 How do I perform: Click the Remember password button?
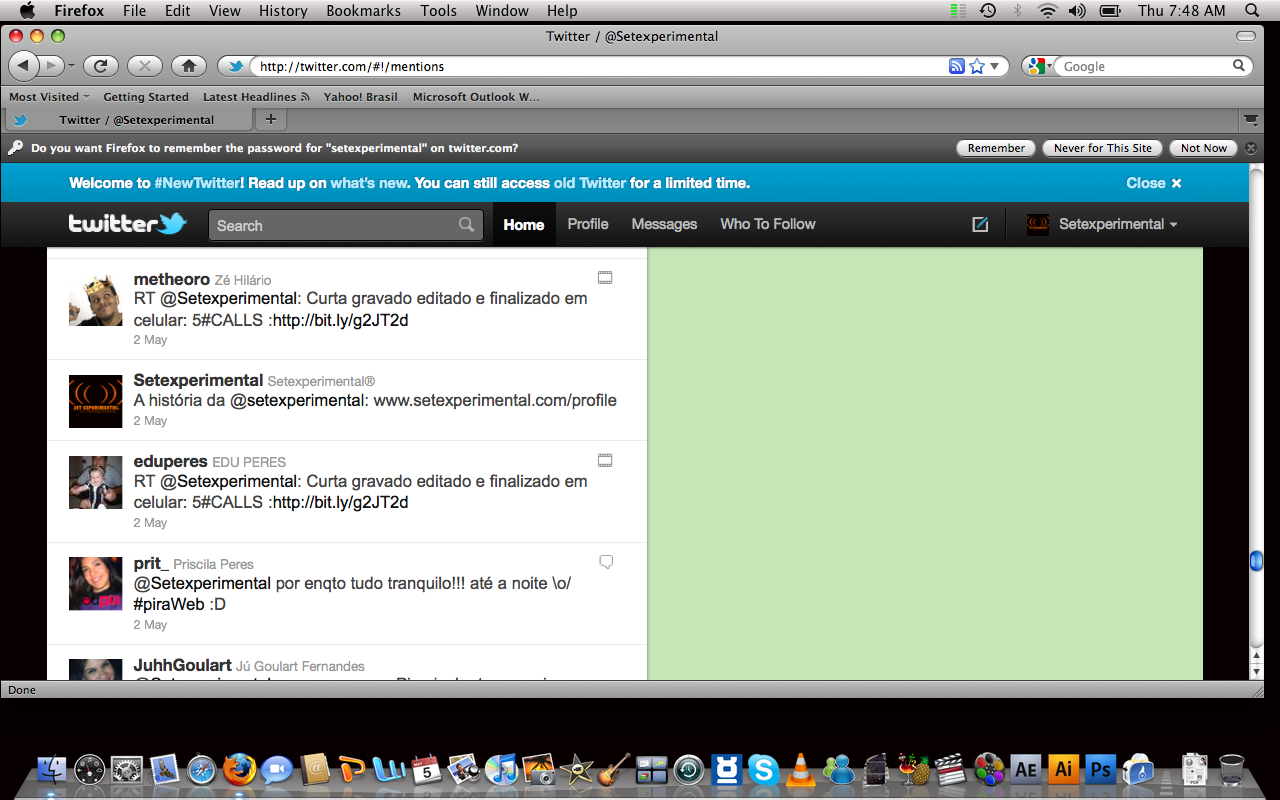point(996,148)
